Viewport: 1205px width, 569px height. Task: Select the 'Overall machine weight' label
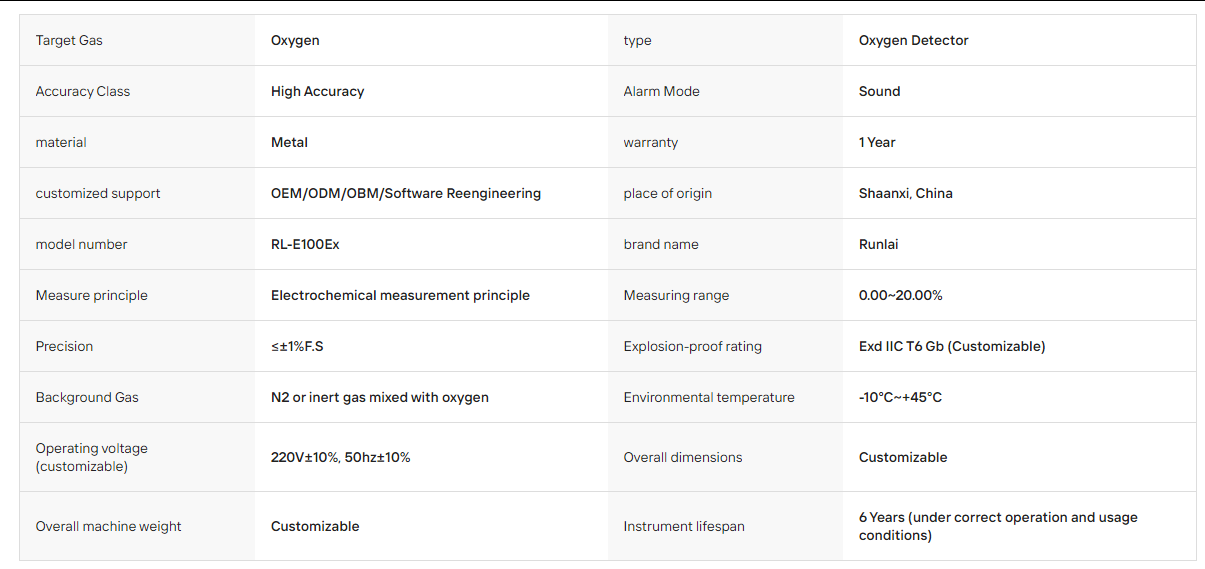pyautogui.click(x=109, y=527)
